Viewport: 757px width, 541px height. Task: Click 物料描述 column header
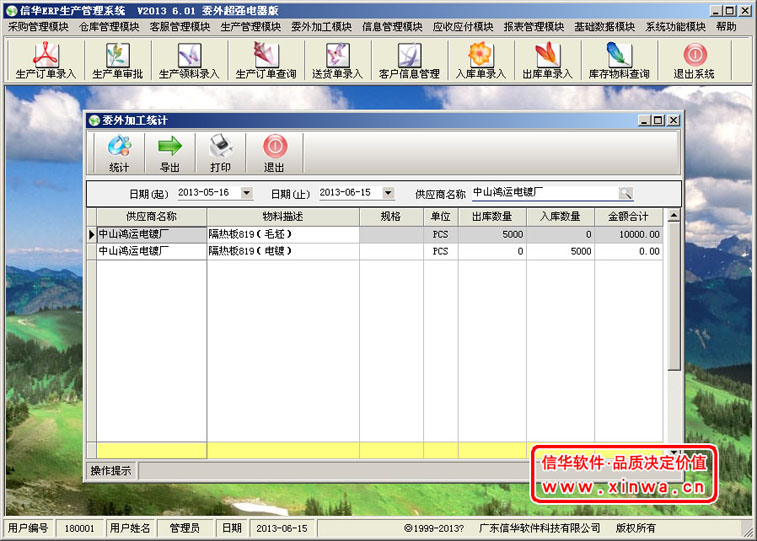283,217
